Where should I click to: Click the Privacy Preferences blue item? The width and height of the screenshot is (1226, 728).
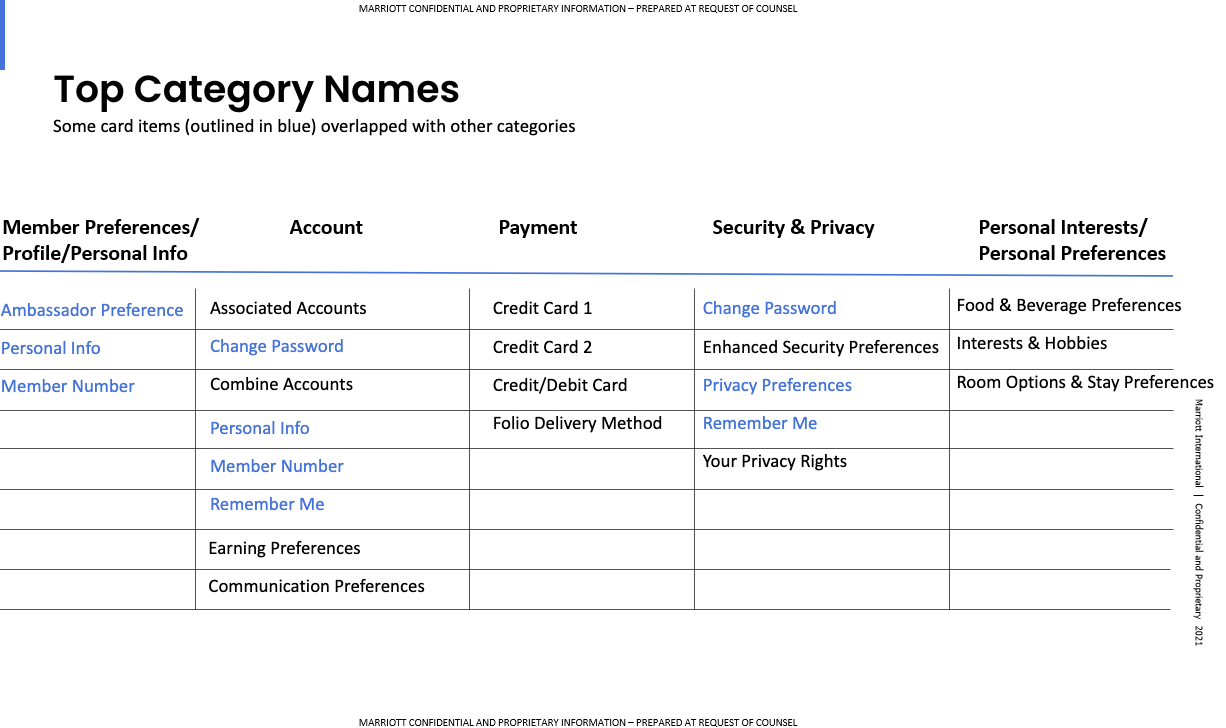click(x=777, y=386)
